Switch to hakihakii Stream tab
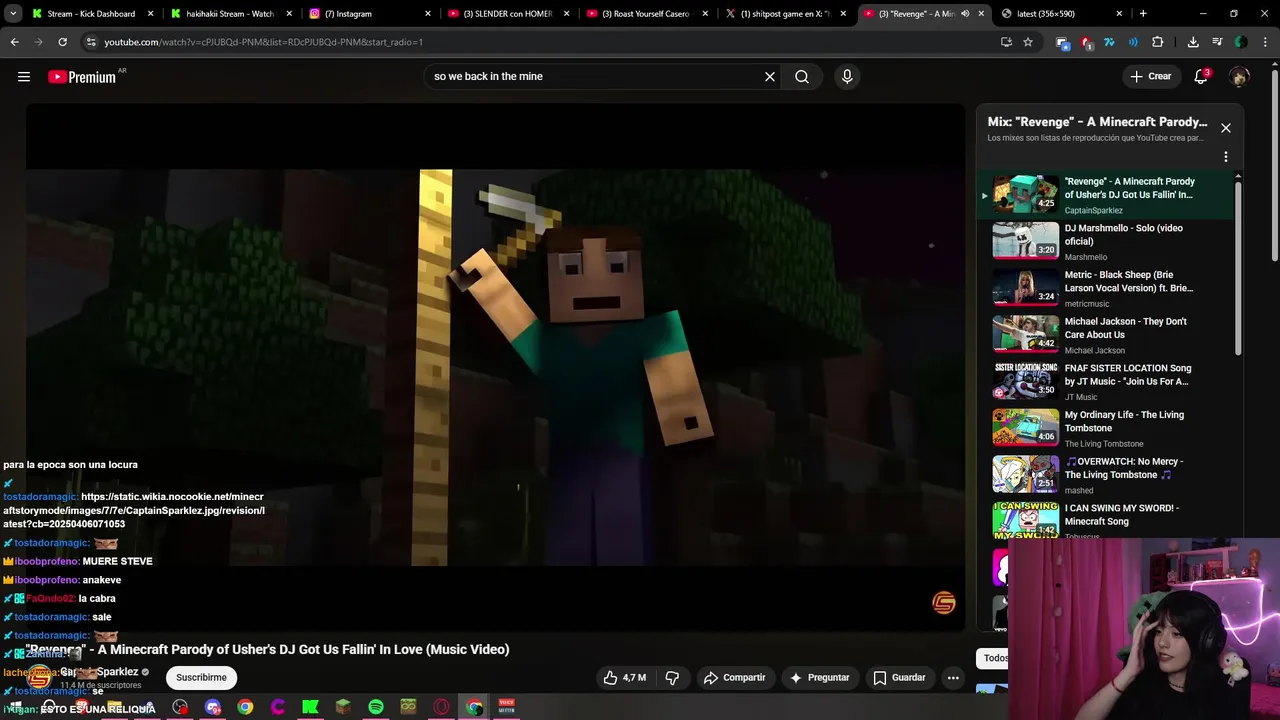Screen dimensions: 1280x720 click(230, 14)
